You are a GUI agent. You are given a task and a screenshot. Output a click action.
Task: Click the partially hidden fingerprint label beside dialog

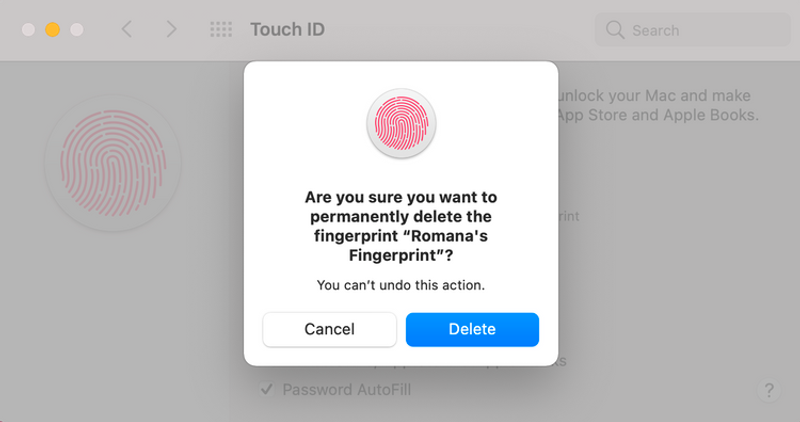569,216
